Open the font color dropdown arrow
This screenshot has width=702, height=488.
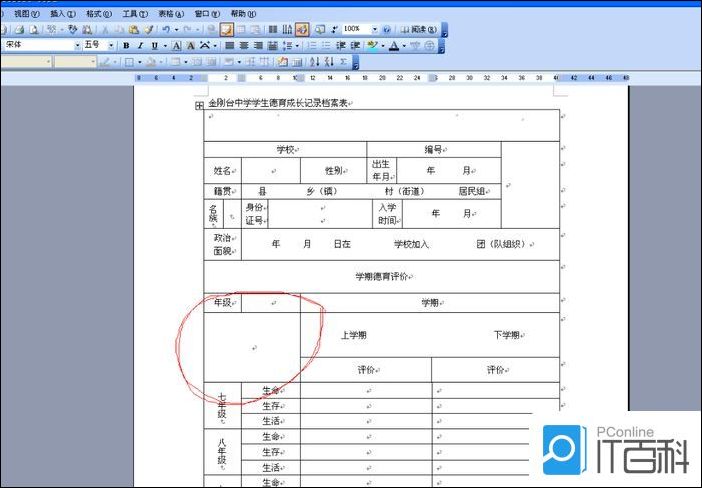(404, 45)
